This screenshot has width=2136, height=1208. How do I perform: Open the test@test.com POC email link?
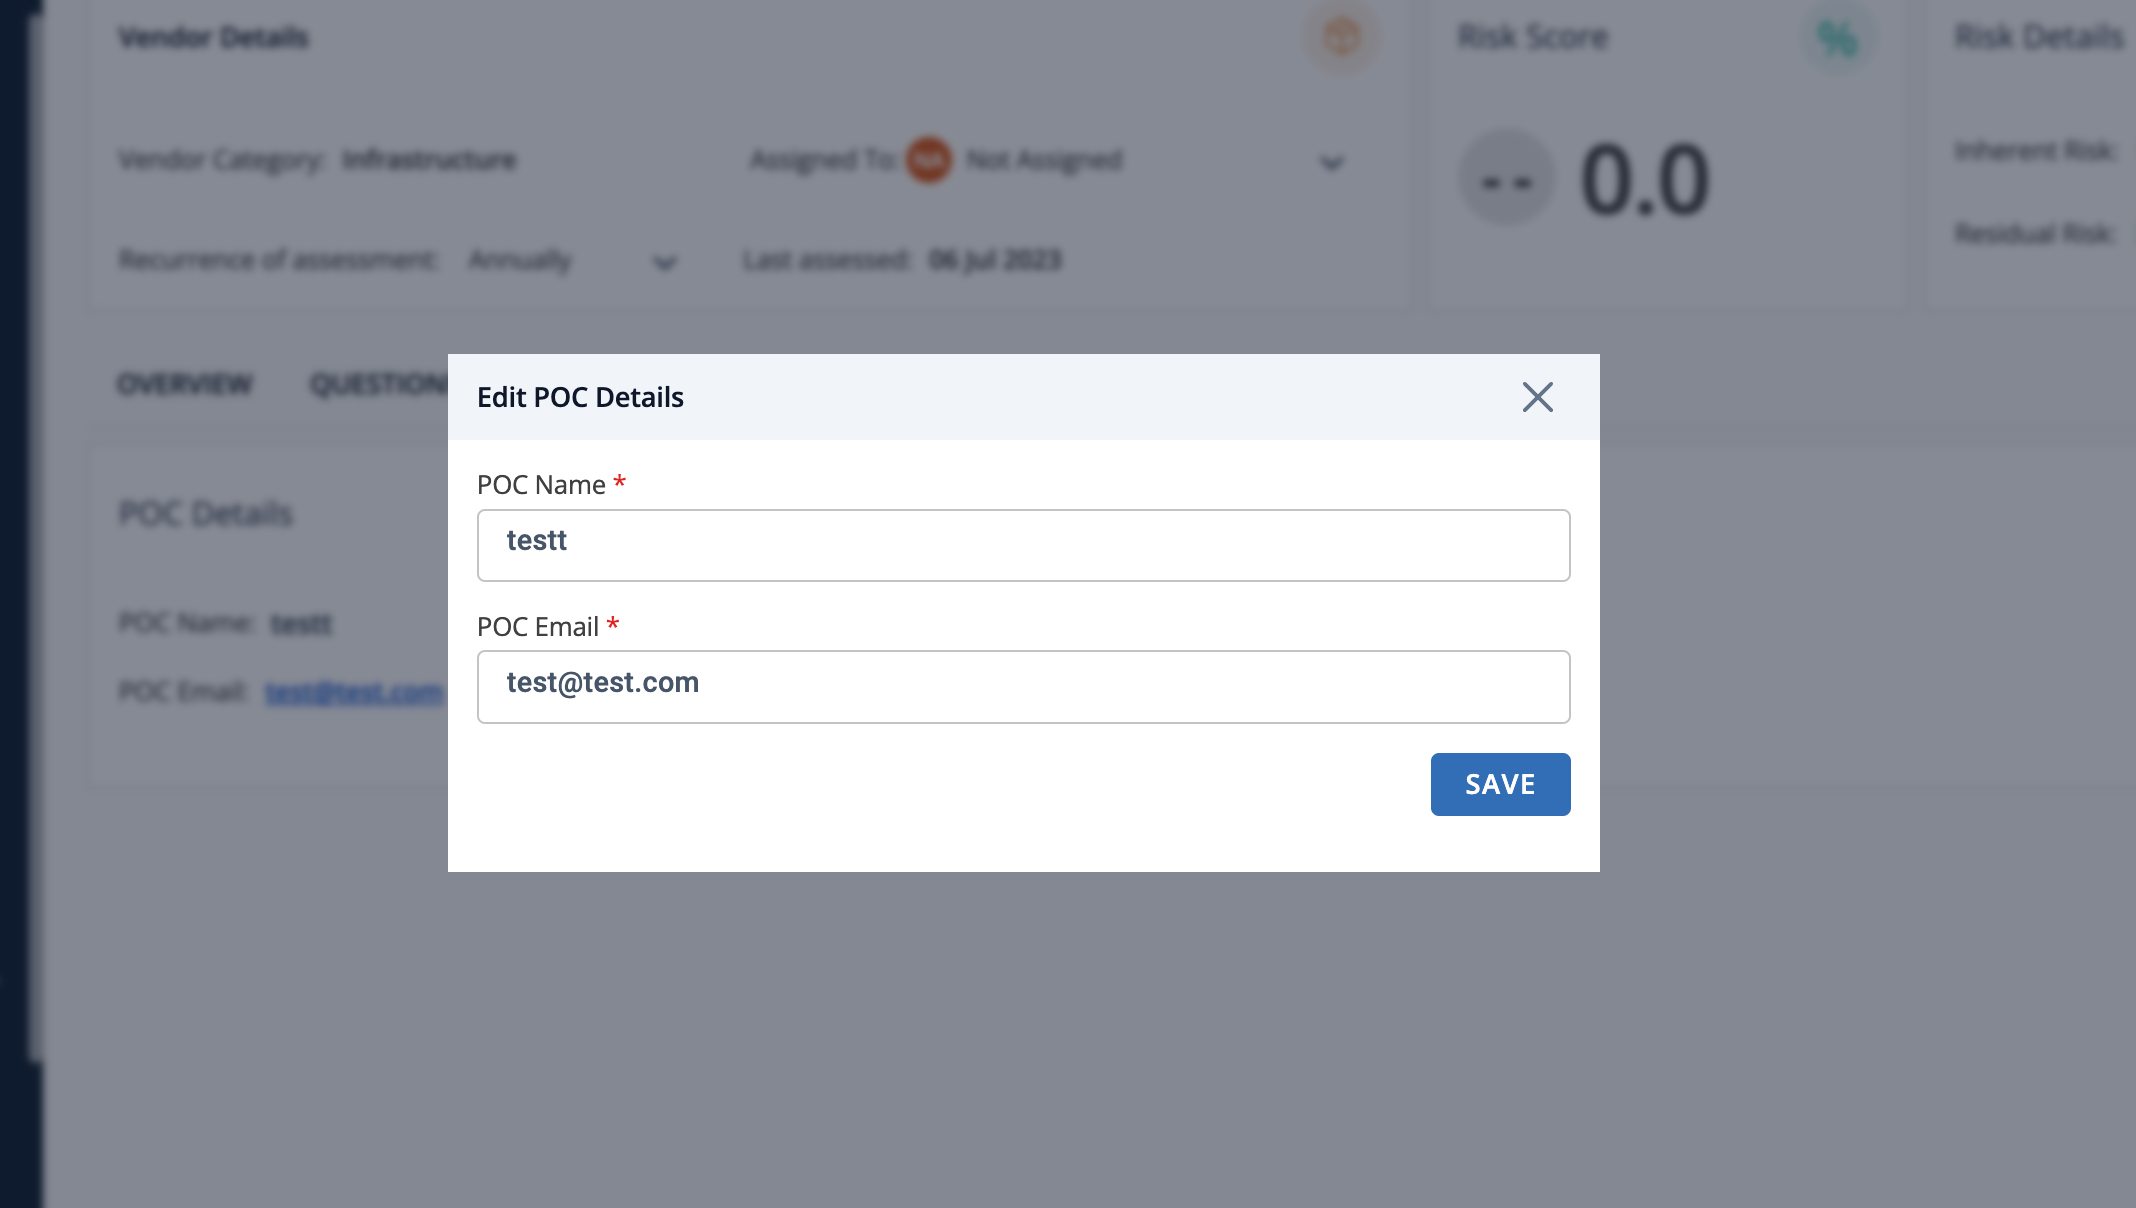click(355, 692)
